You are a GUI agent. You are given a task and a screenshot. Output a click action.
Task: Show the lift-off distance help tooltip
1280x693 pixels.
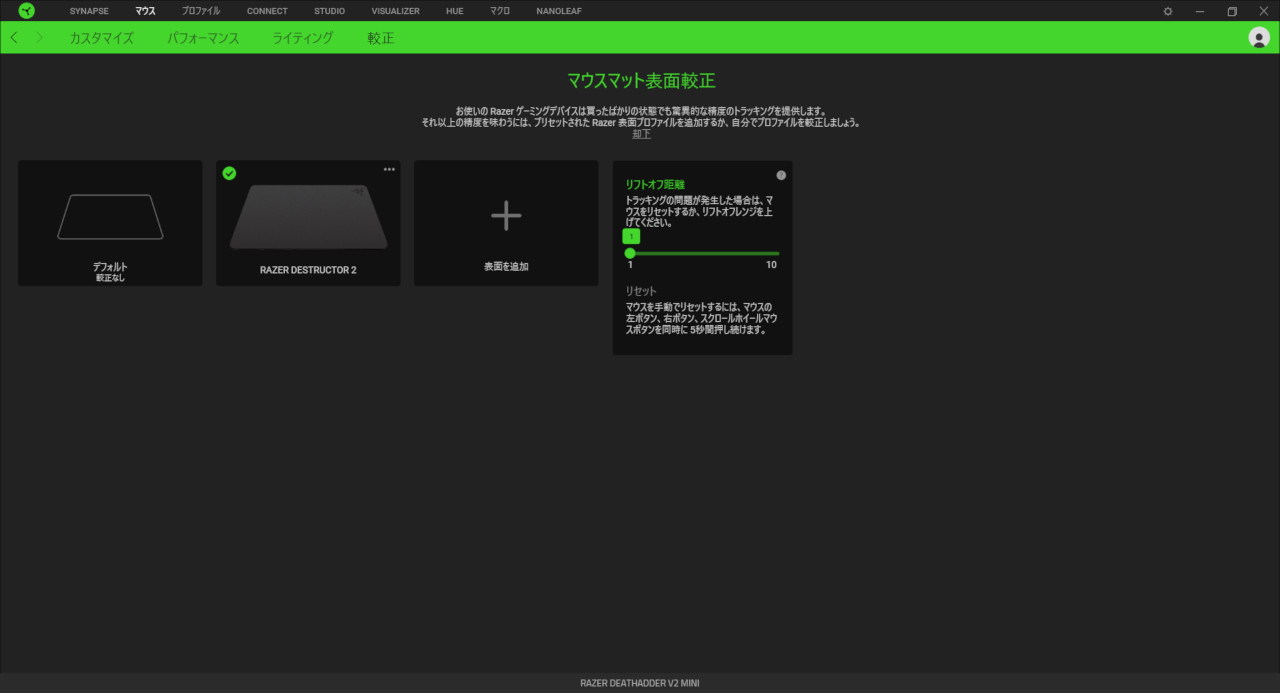pyautogui.click(x=781, y=175)
